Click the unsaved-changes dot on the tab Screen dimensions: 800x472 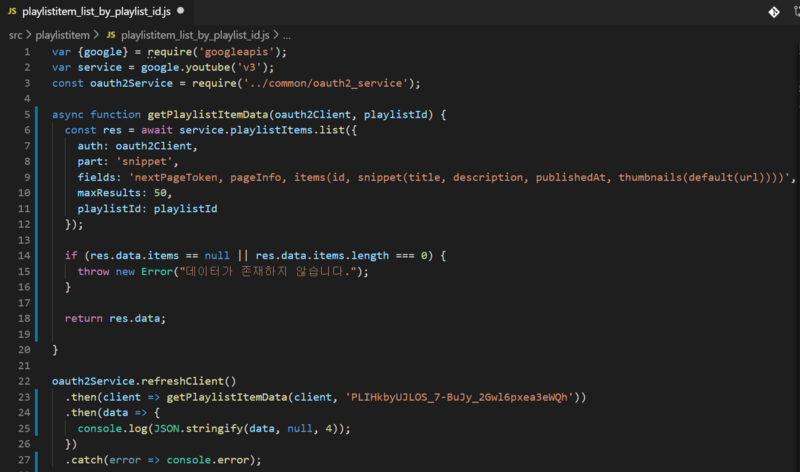181,11
